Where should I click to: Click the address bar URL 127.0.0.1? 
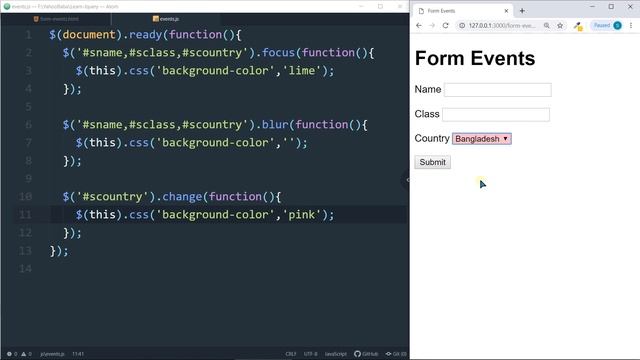tap(502, 25)
